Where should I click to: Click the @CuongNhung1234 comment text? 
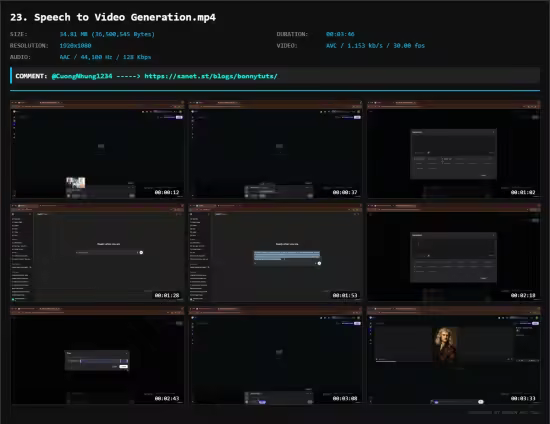82,76
